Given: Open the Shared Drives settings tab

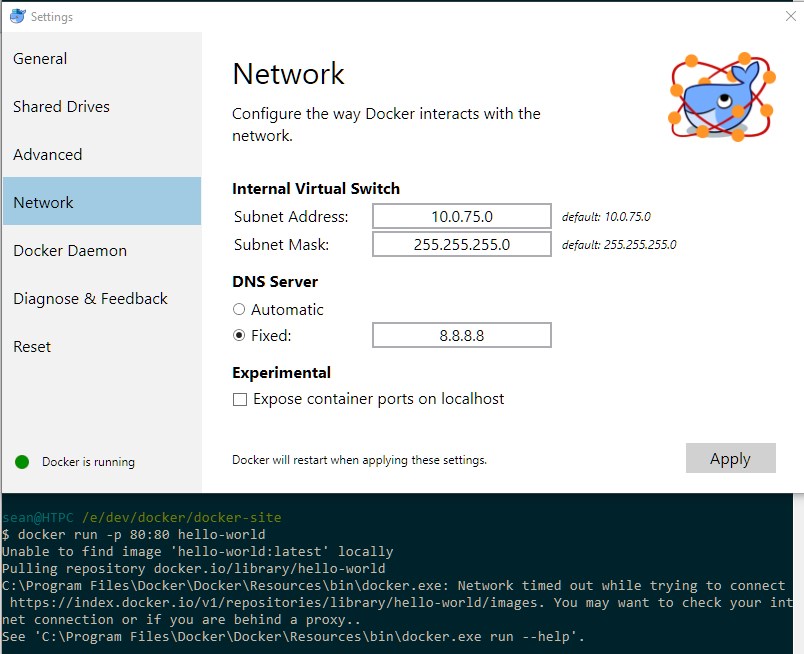Looking at the screenshot, I should [x=102, y=107].
